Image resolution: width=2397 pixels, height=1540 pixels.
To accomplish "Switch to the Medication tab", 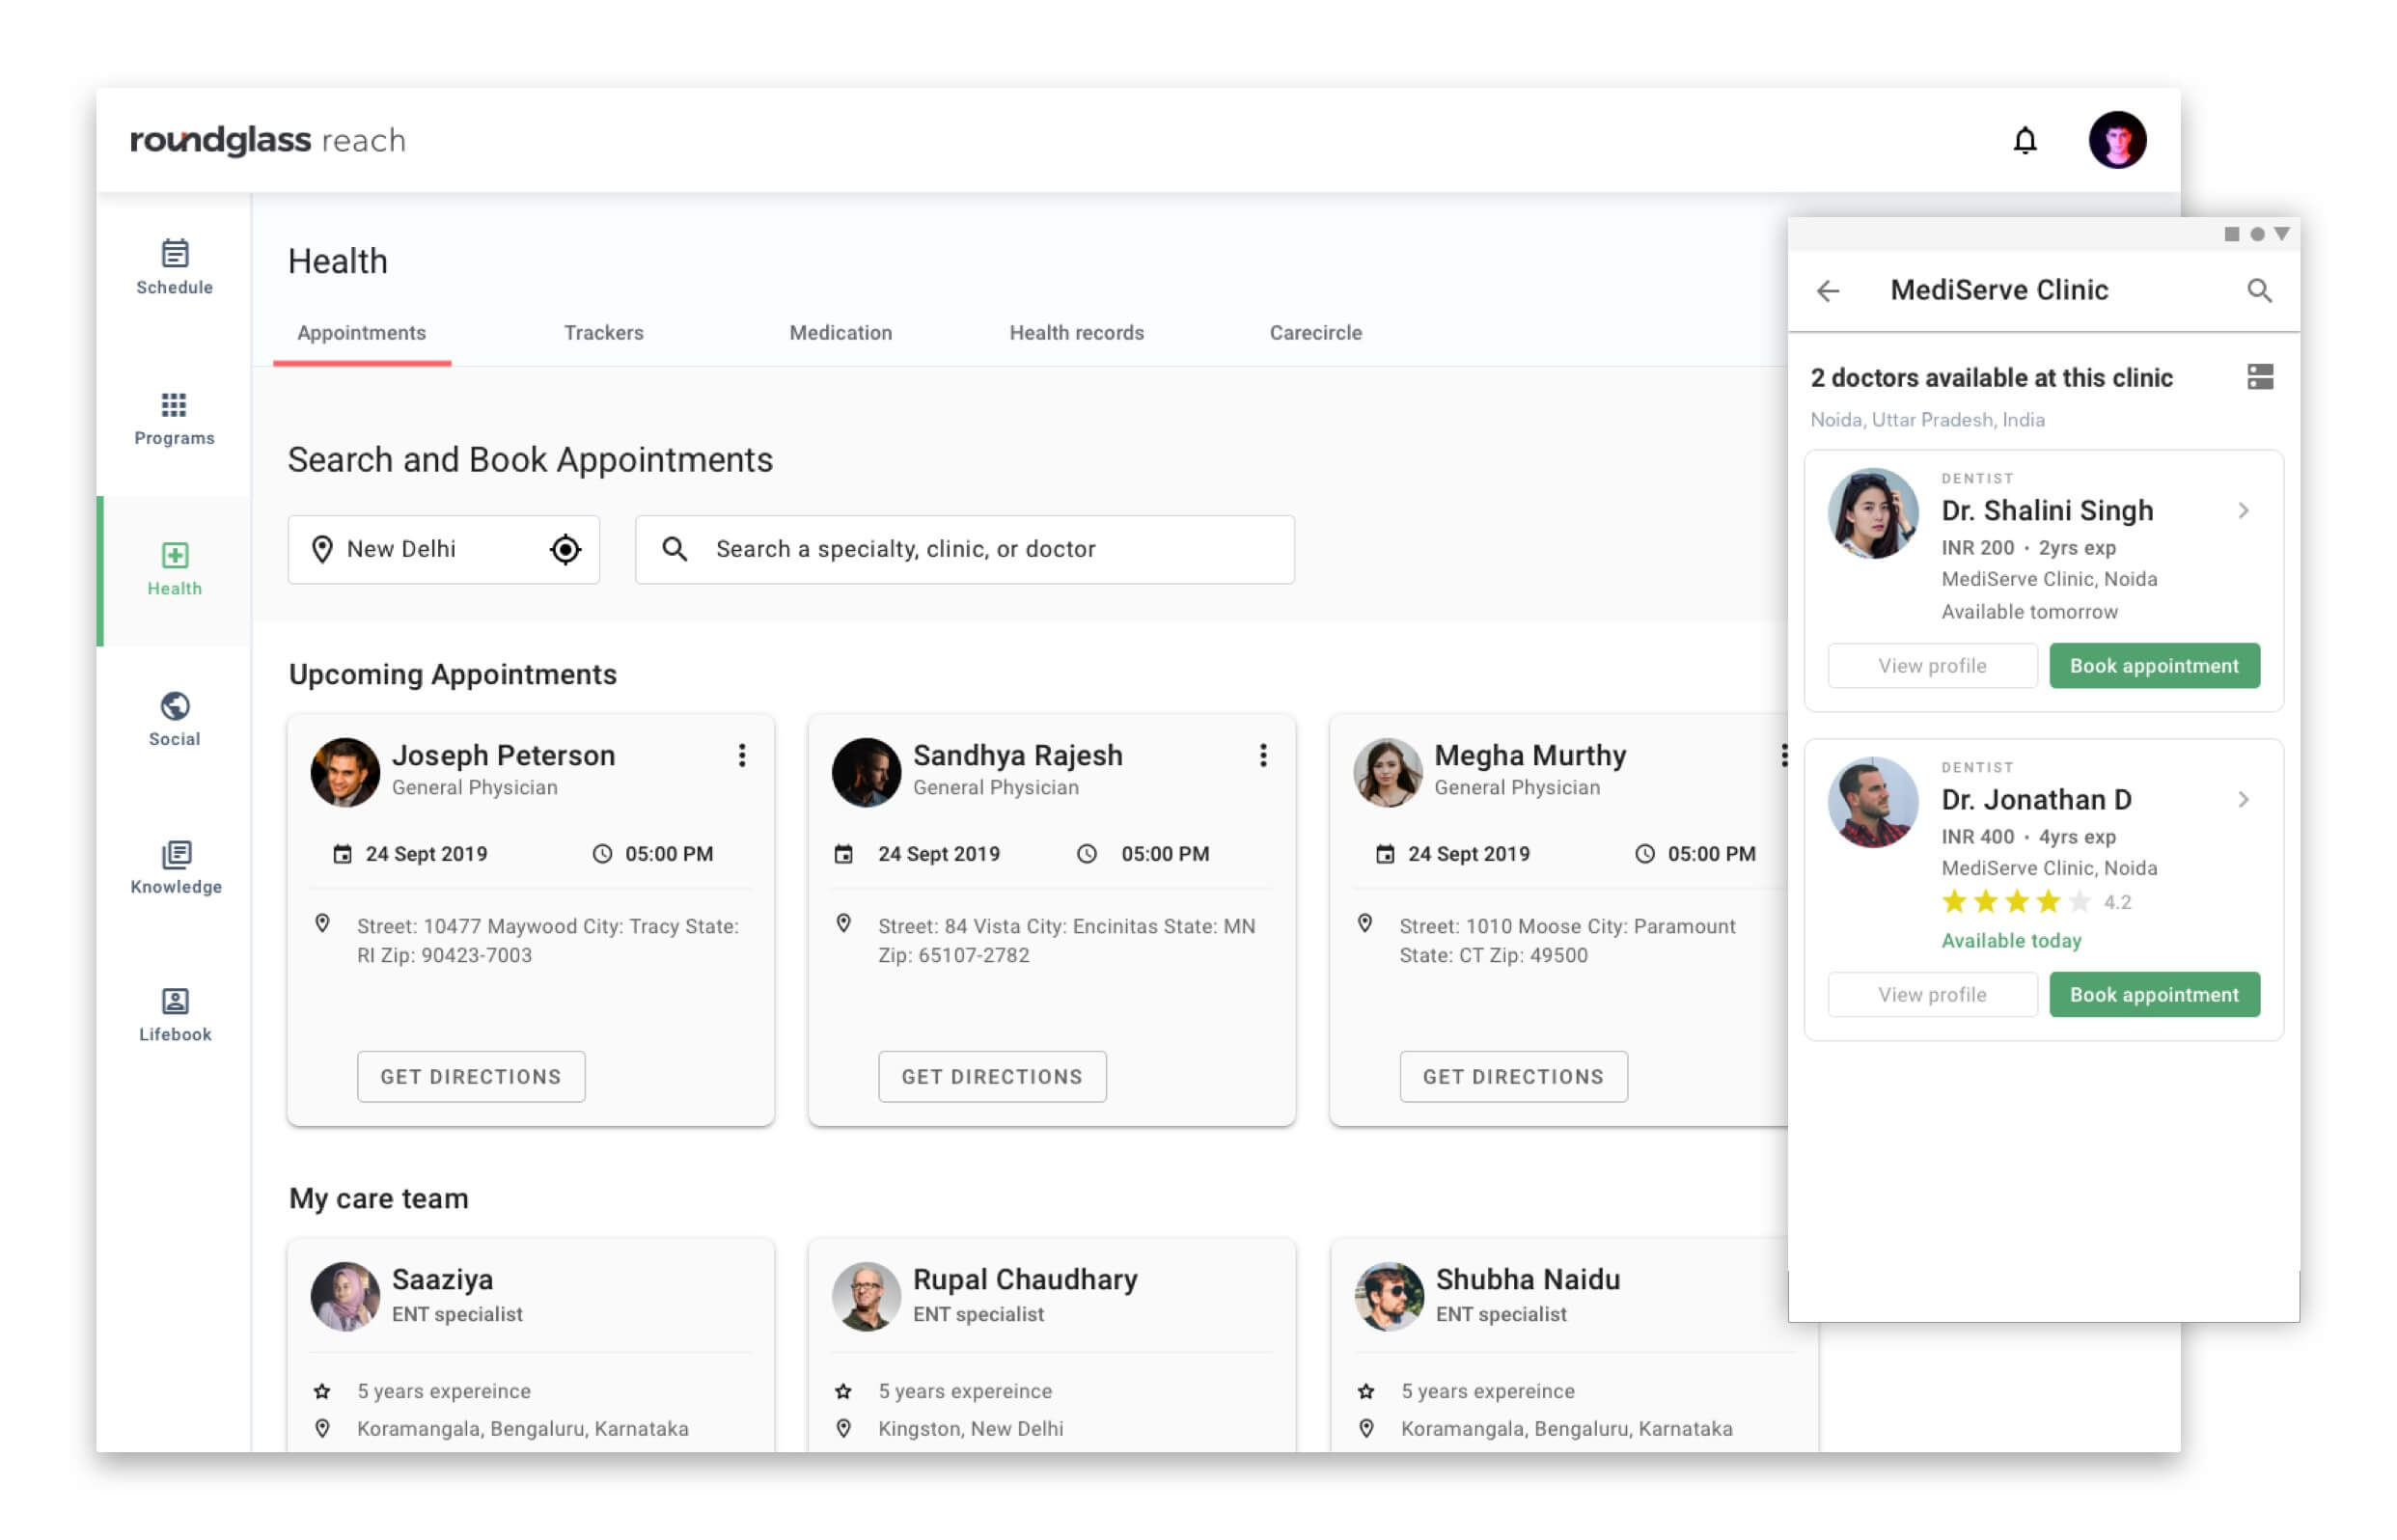I will tap(841, 333).
